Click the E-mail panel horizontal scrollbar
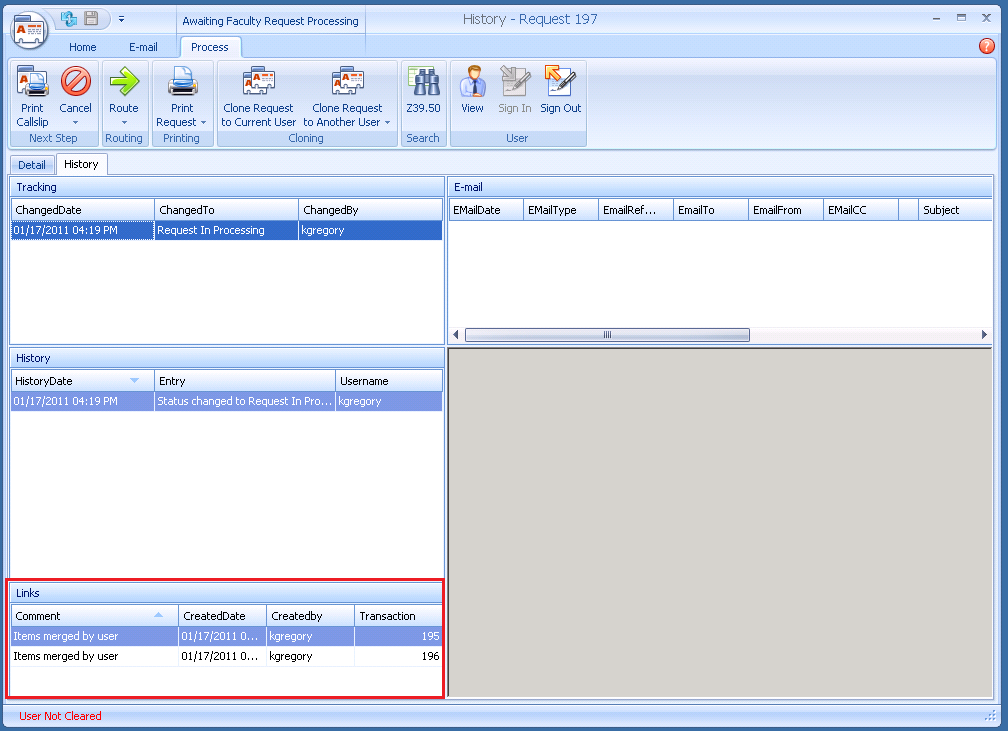Image resolution: width=1008 pixels, height=731 pixels. (607, 334)
